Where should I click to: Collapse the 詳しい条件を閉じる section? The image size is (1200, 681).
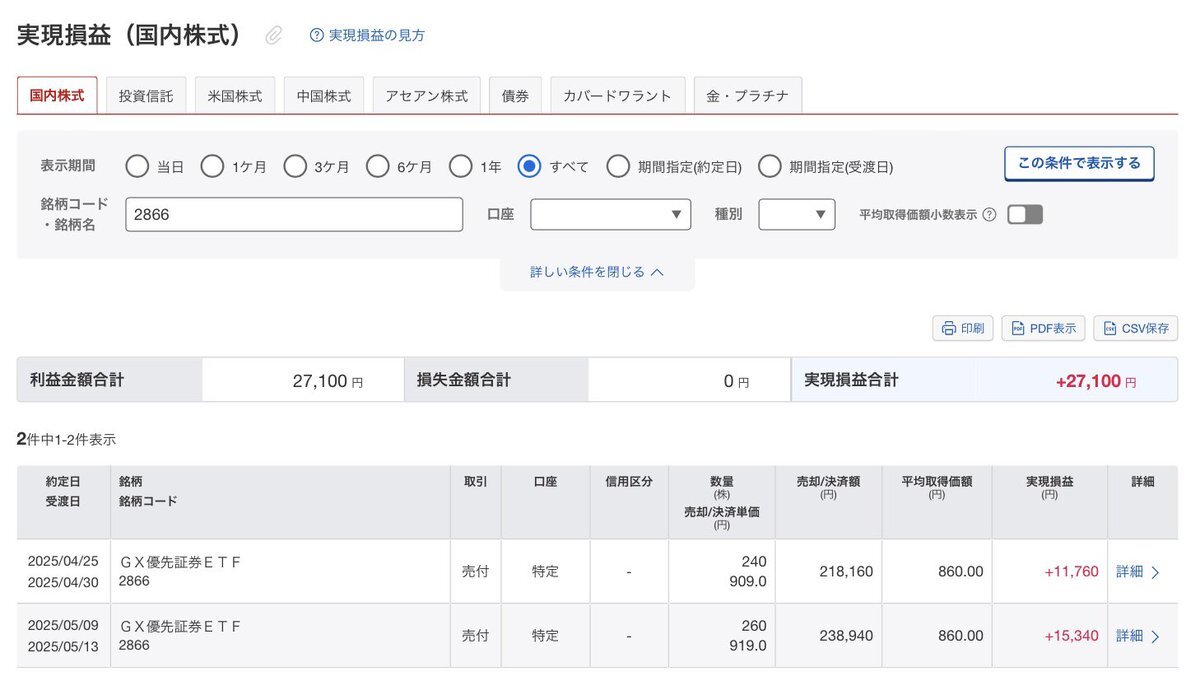coord(597,271)
